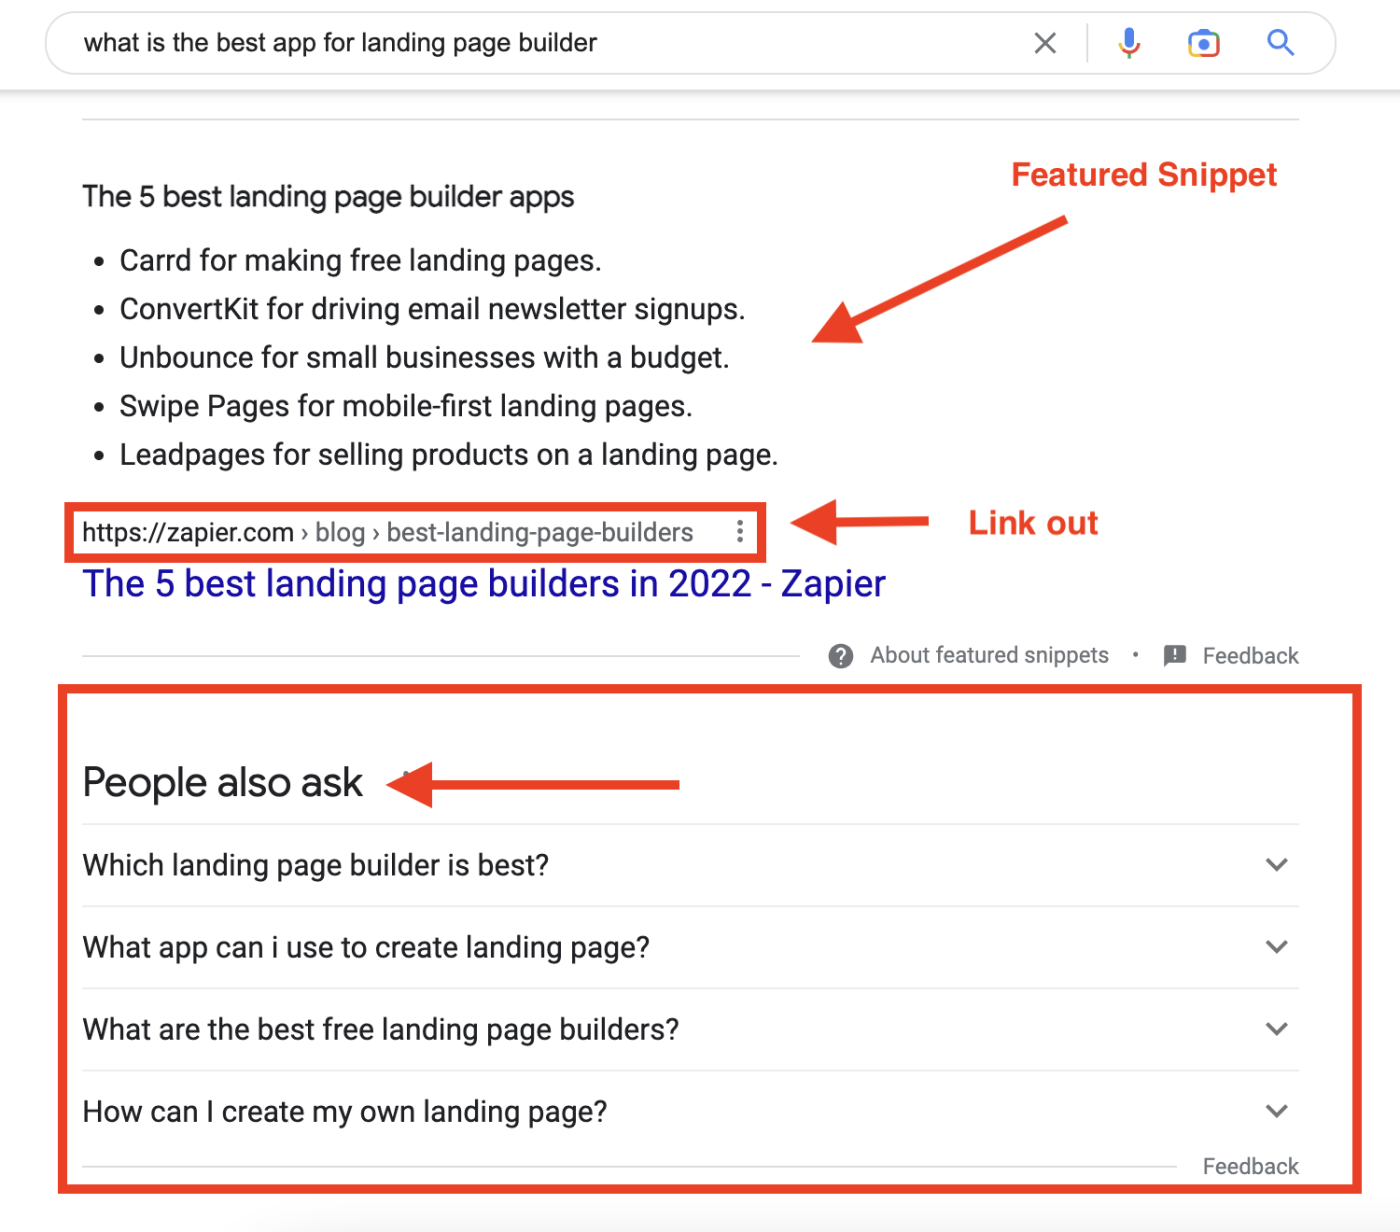1400x1232 pixels.
Task: Click Feedback below People also ask
Action: [x=1250, y=1166]
